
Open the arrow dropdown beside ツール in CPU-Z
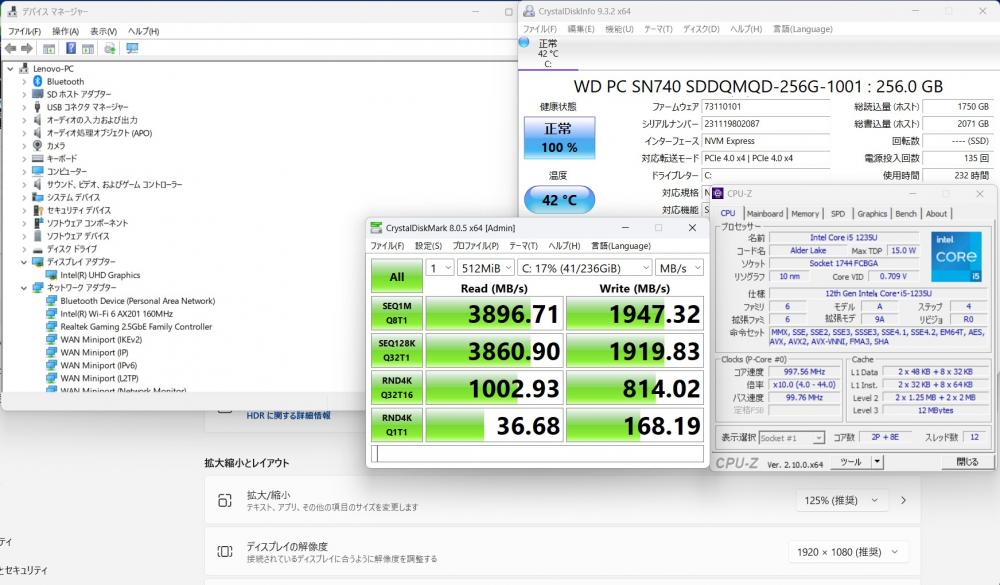tap(878, 461)
